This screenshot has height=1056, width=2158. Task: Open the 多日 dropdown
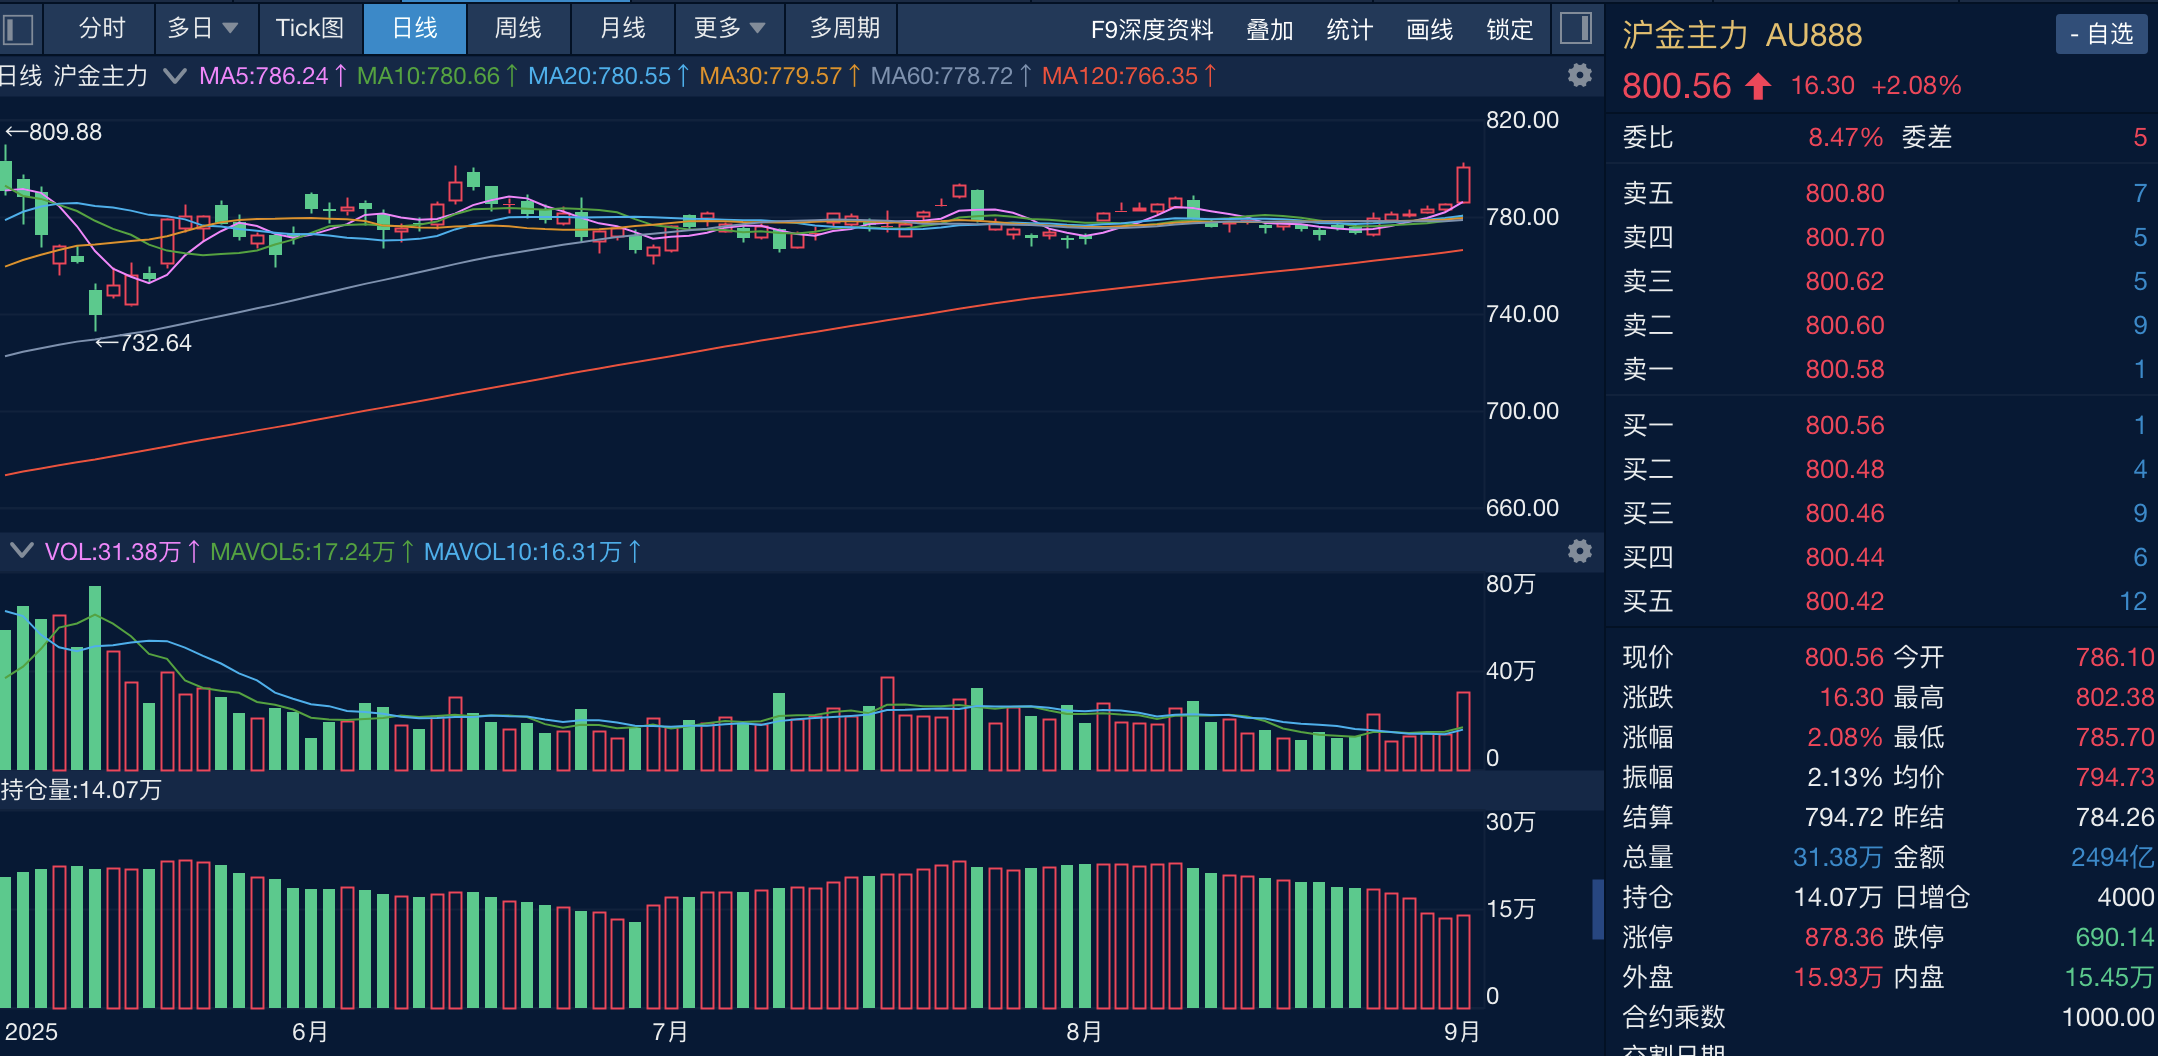[203, 28]
